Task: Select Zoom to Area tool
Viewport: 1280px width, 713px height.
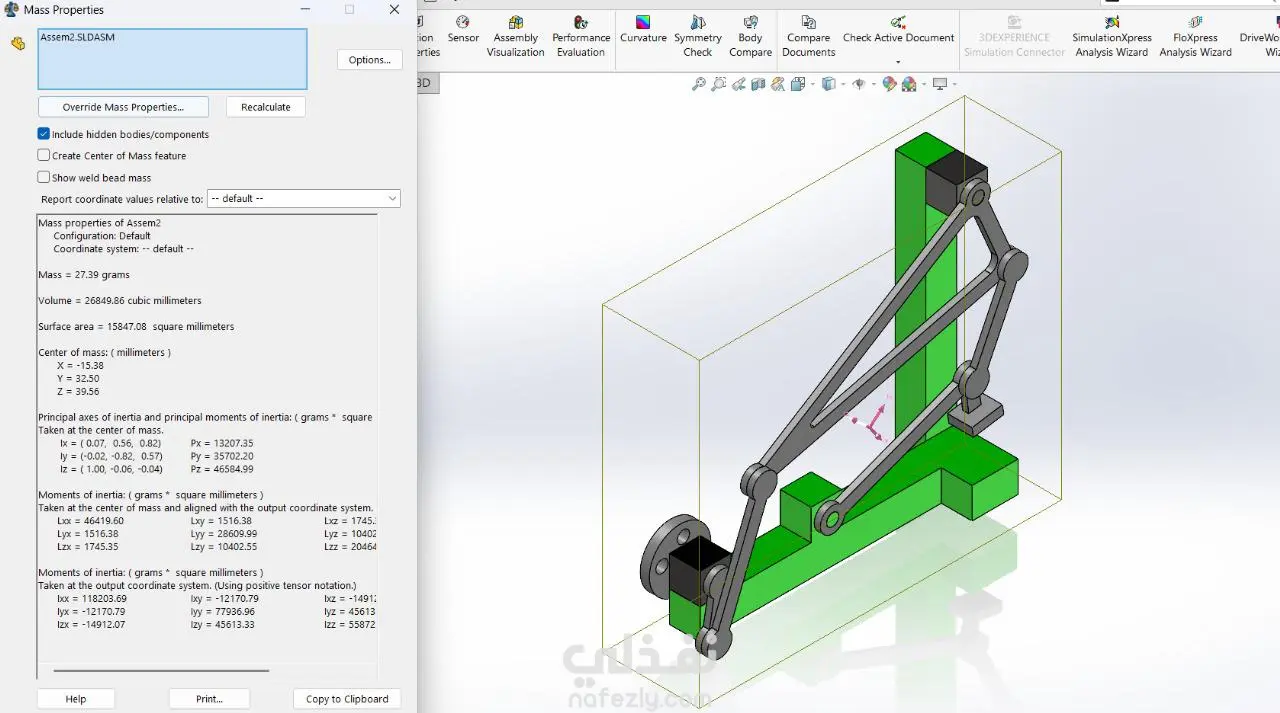Action: (719, 84)
